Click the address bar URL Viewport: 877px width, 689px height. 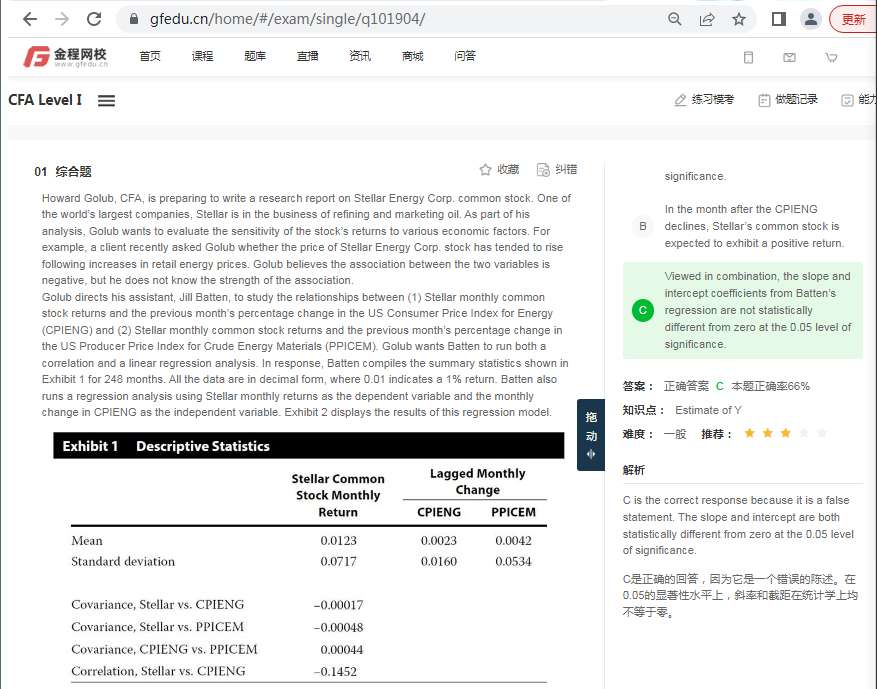287,19
